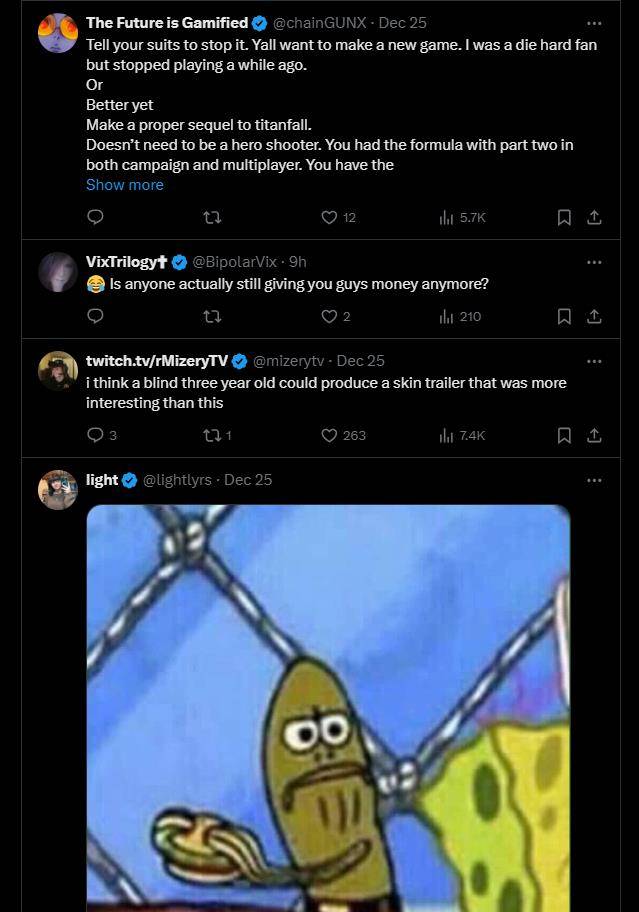639x912 pixels.
Task: Open more options for chainGUNX tweet
Action: [594, 22]
